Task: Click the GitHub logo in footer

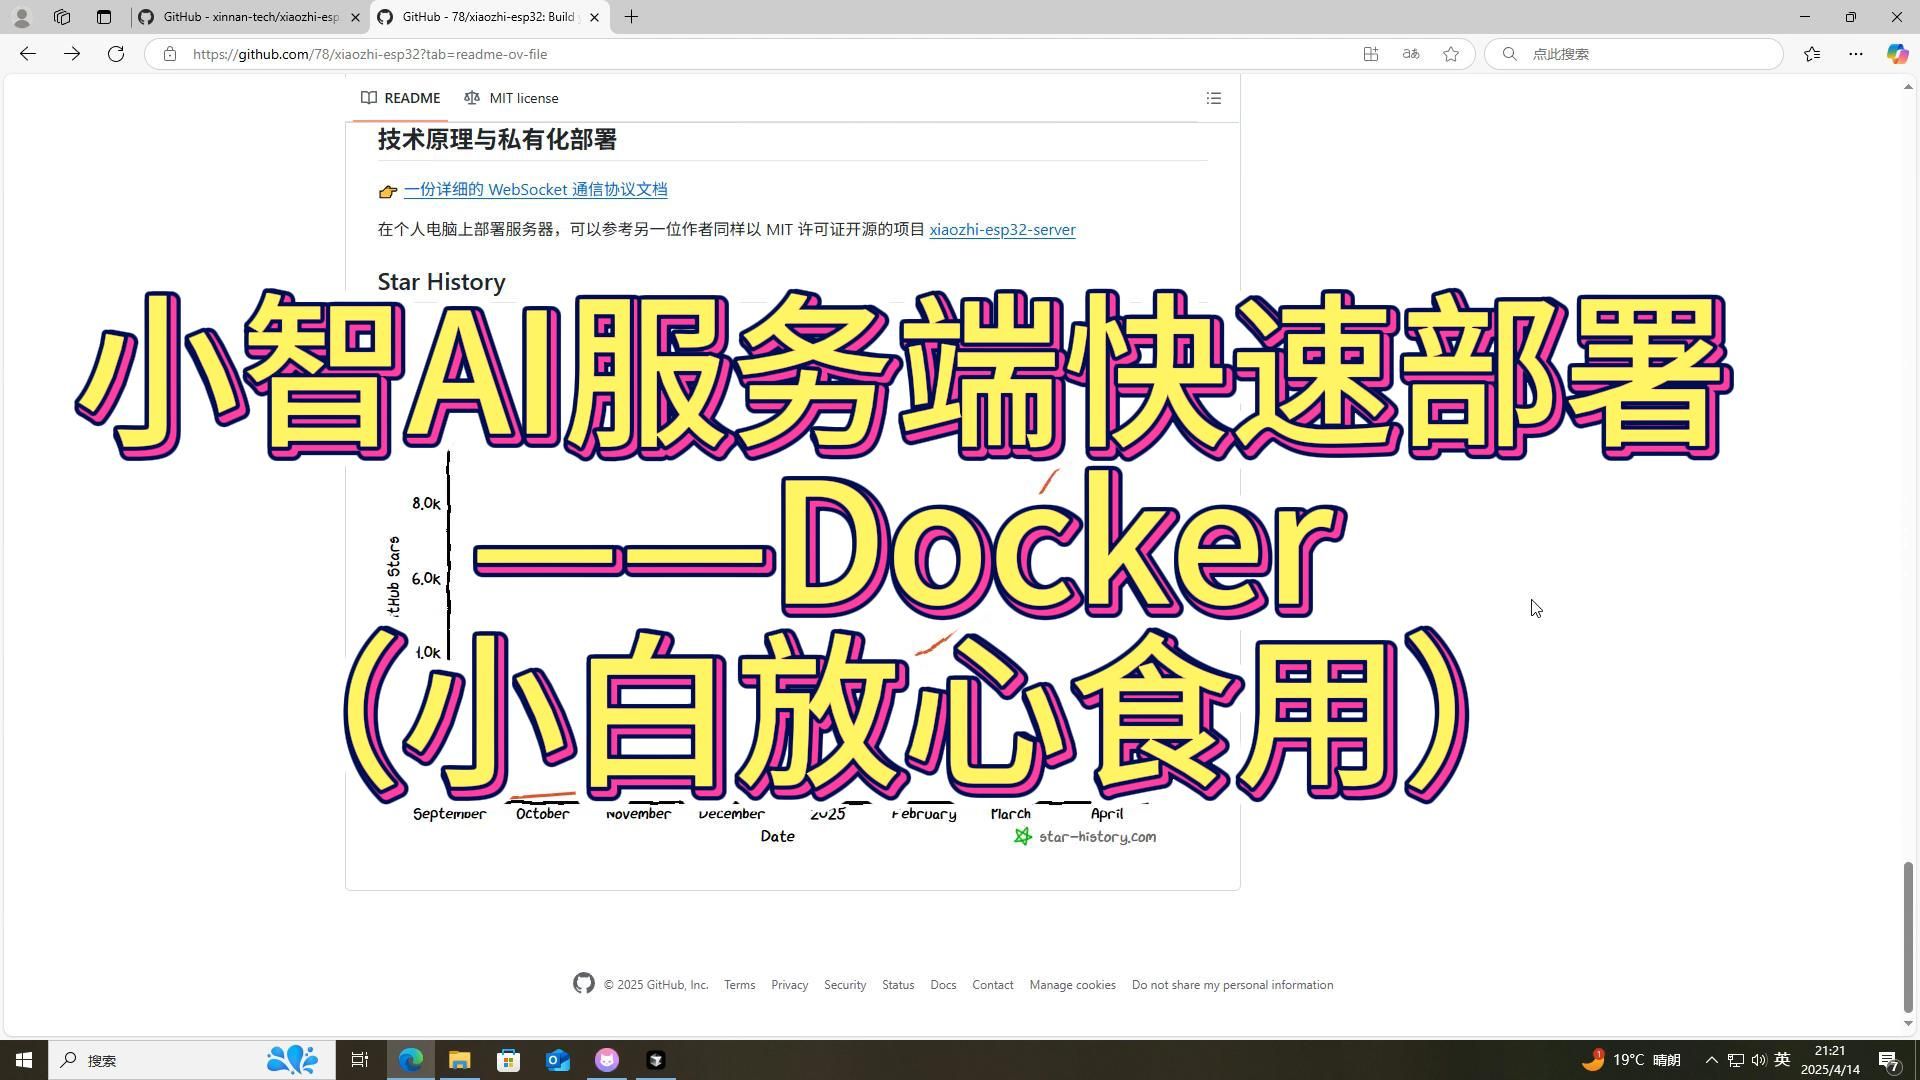Action: pyautogui.click(x=583, y=984)
